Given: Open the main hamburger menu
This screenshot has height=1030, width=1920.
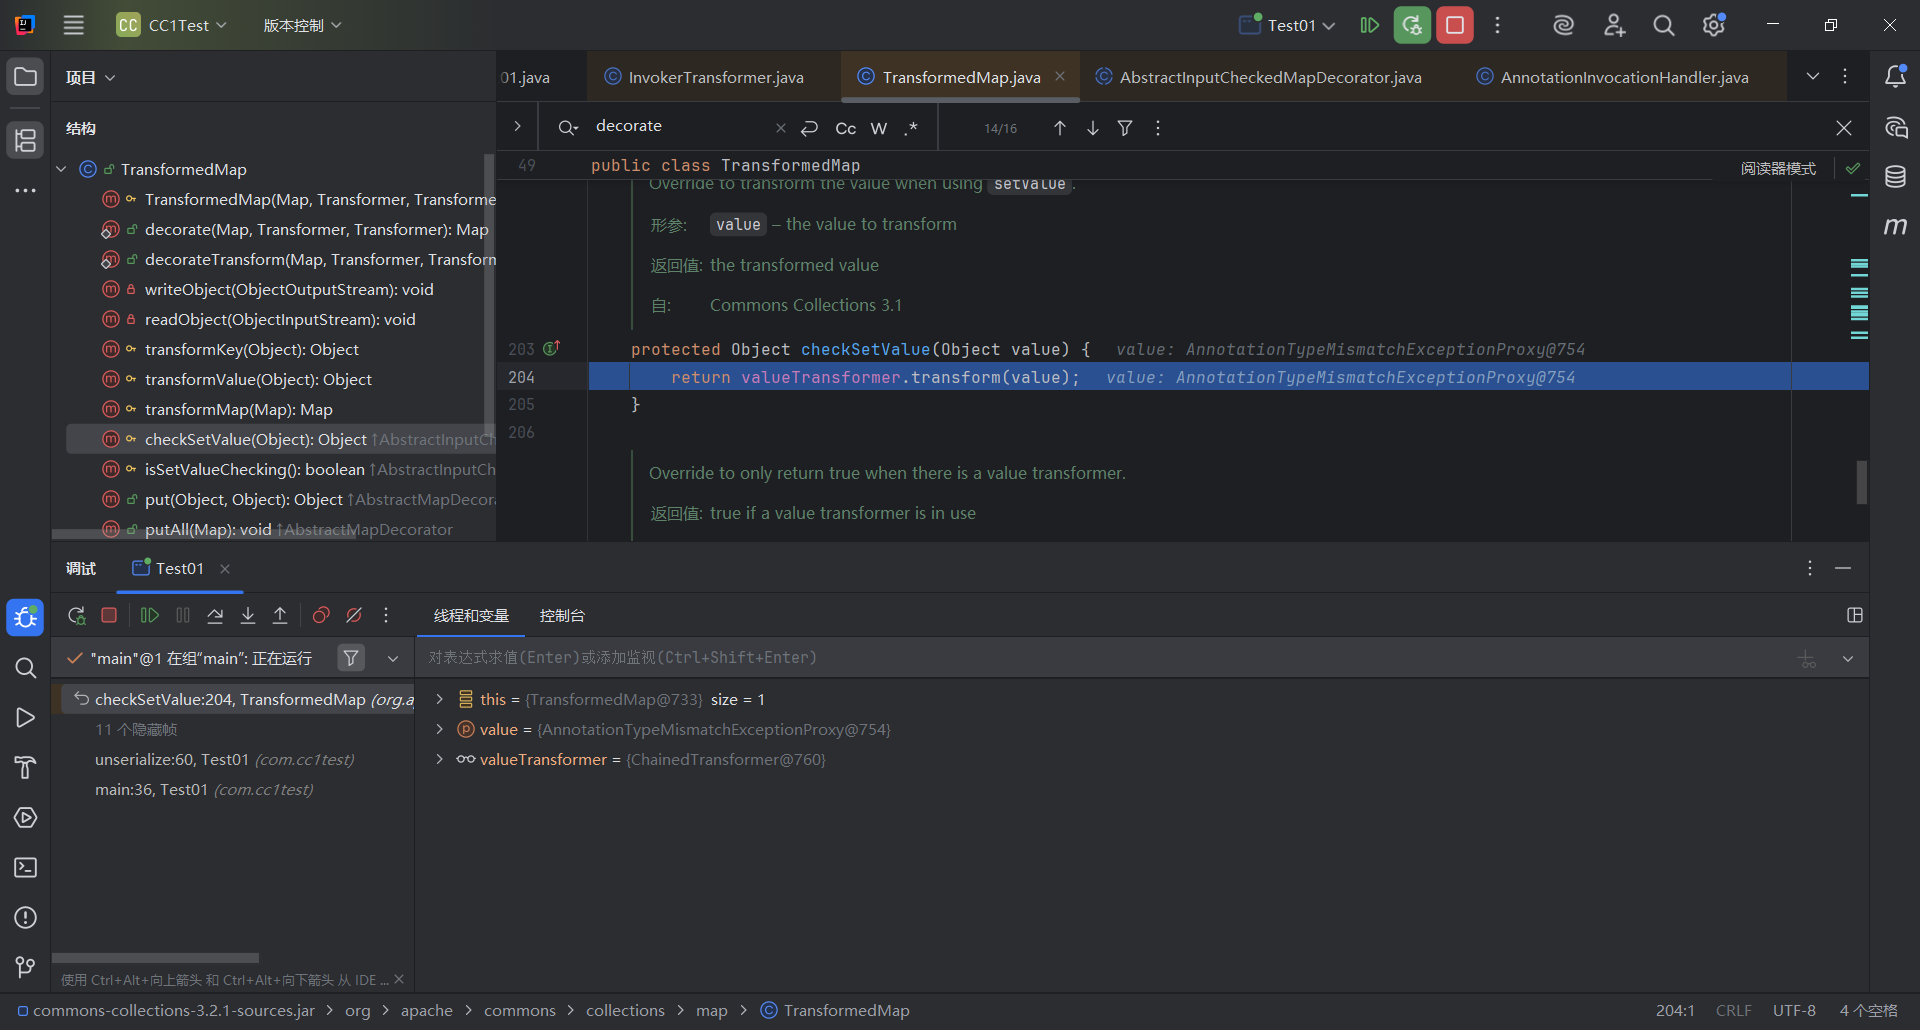Looking at the screenshot, I should 74,25.
